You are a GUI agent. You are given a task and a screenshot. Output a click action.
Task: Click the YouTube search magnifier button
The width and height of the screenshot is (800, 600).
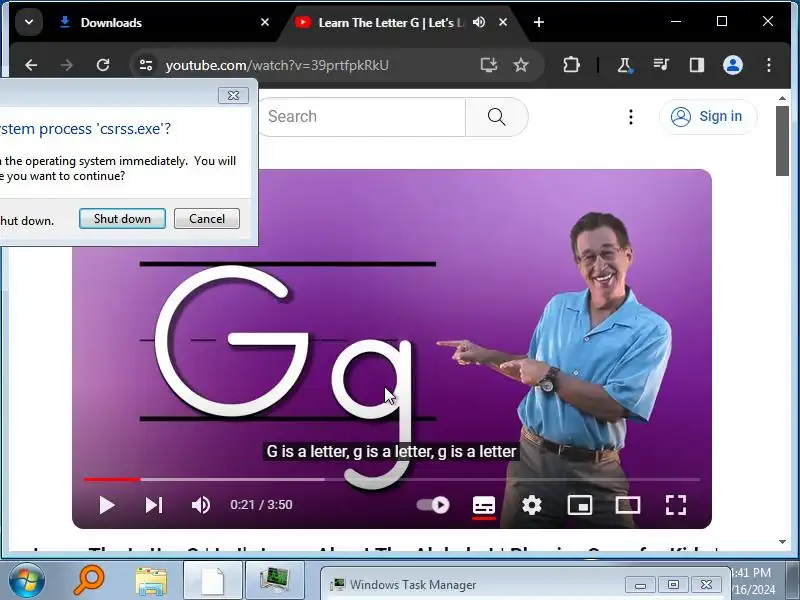(496, 117)
